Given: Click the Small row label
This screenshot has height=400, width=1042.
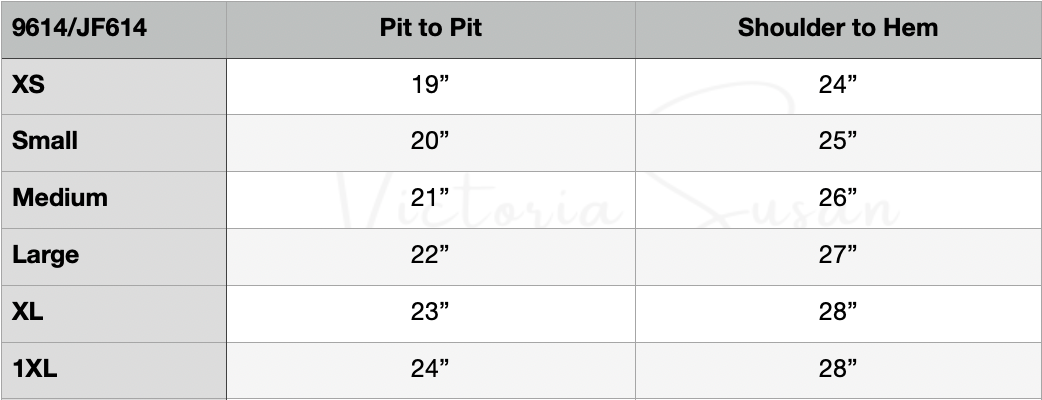Looking at the screenshot, I should [45, 141].
